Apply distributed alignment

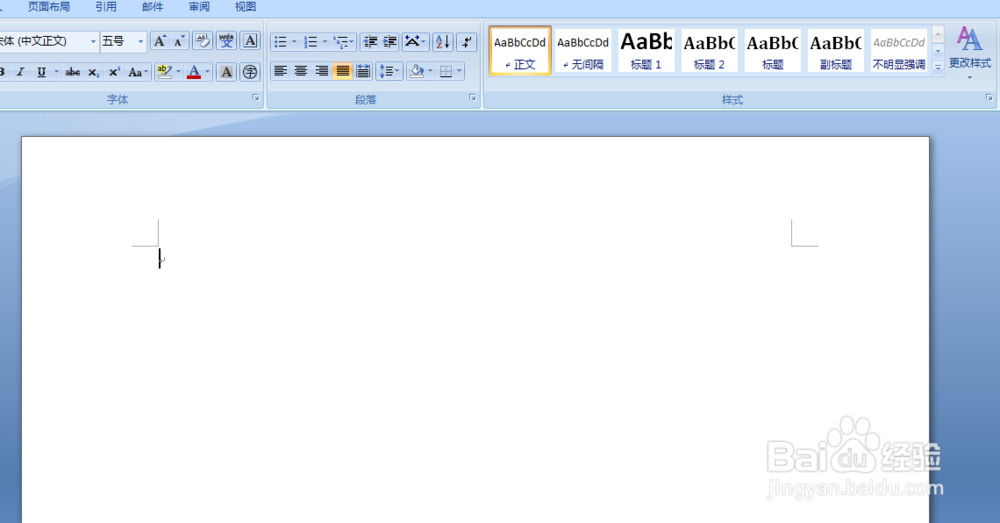click(363, 71)
